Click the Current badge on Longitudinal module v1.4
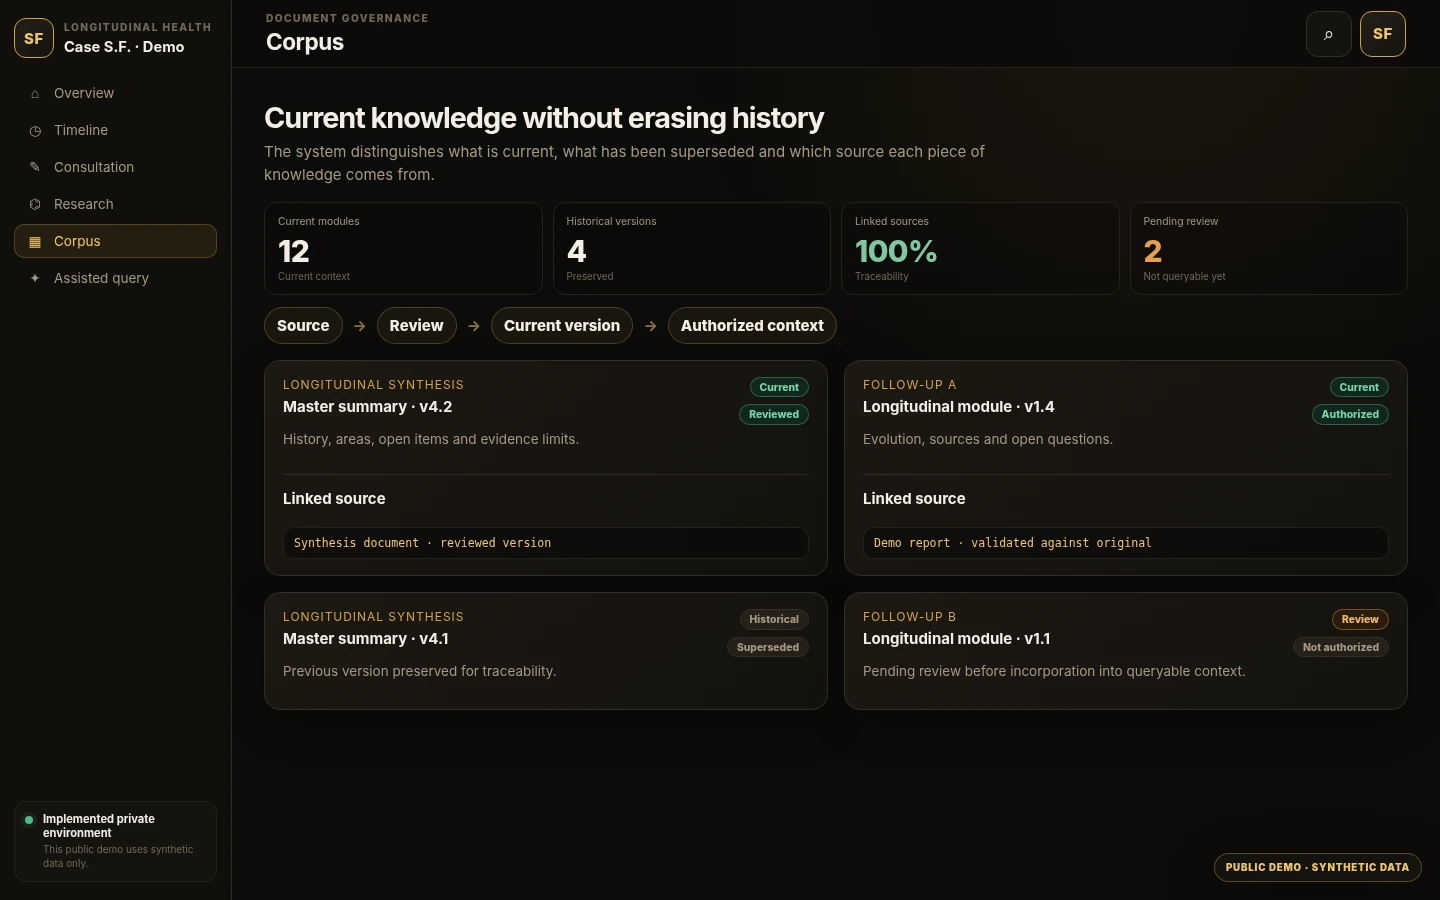 pyautogui.click(x=1359, y=387)
